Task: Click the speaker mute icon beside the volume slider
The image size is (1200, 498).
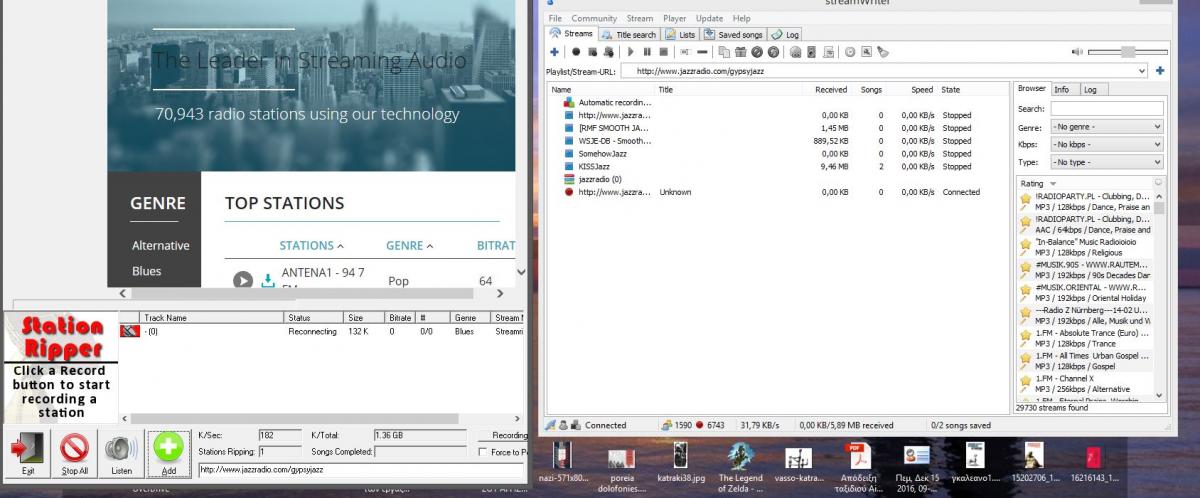Action: coord(1077,52)
